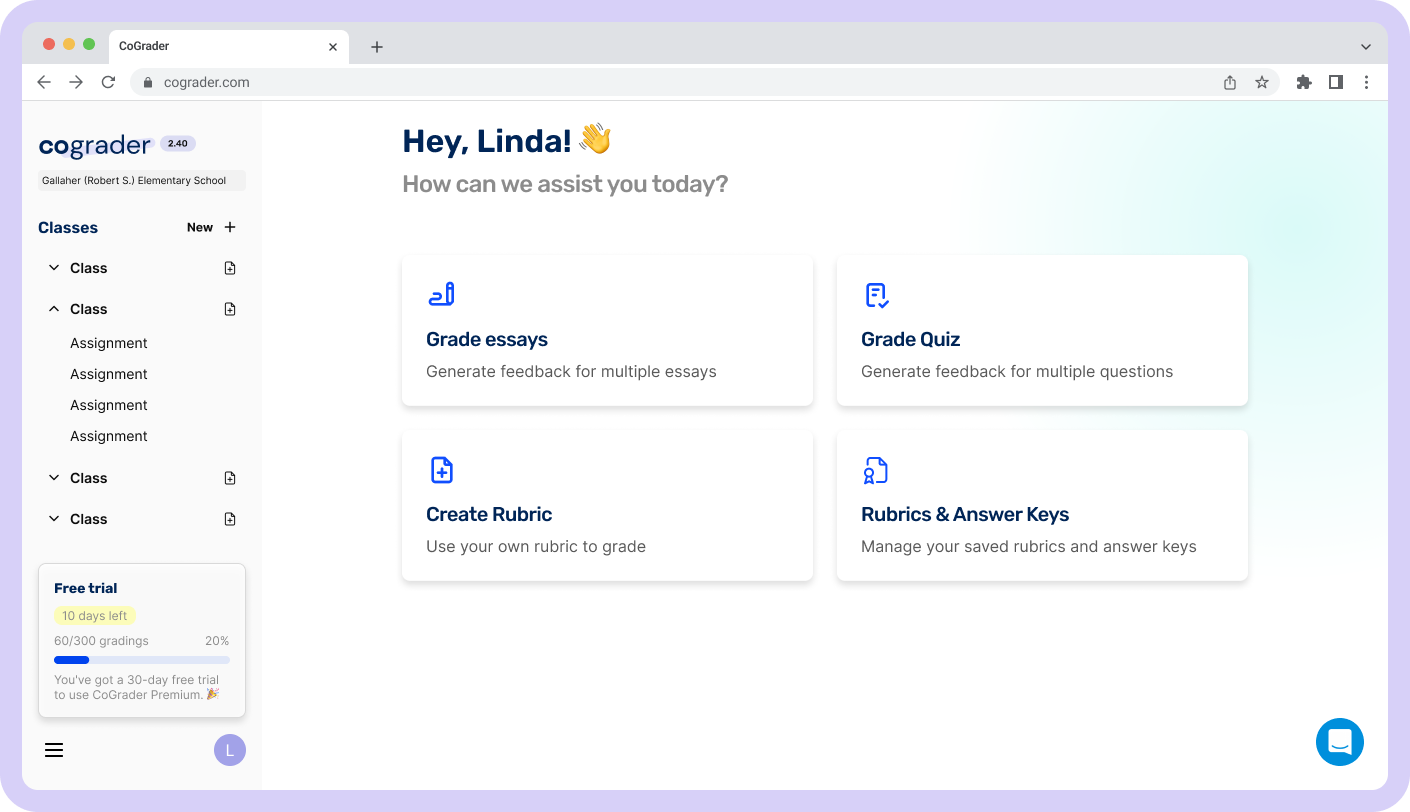
Task: Click the Linda profile avatar
Action: coord(229,750)
